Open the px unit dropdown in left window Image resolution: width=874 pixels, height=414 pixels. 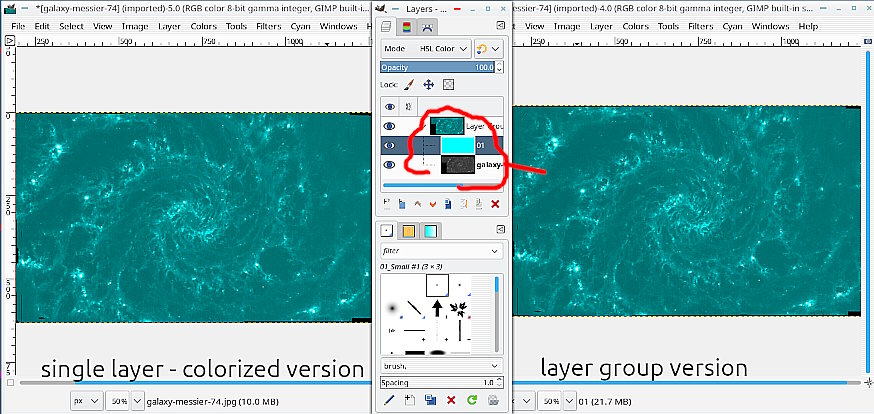coord(87,401)
